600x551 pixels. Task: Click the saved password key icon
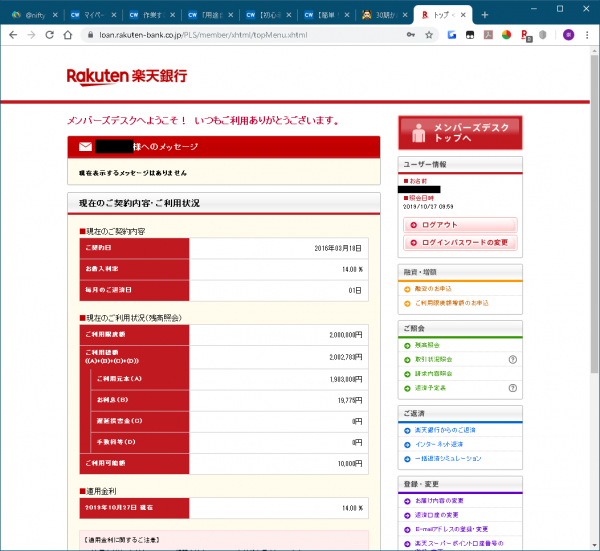tap(411, 35)
